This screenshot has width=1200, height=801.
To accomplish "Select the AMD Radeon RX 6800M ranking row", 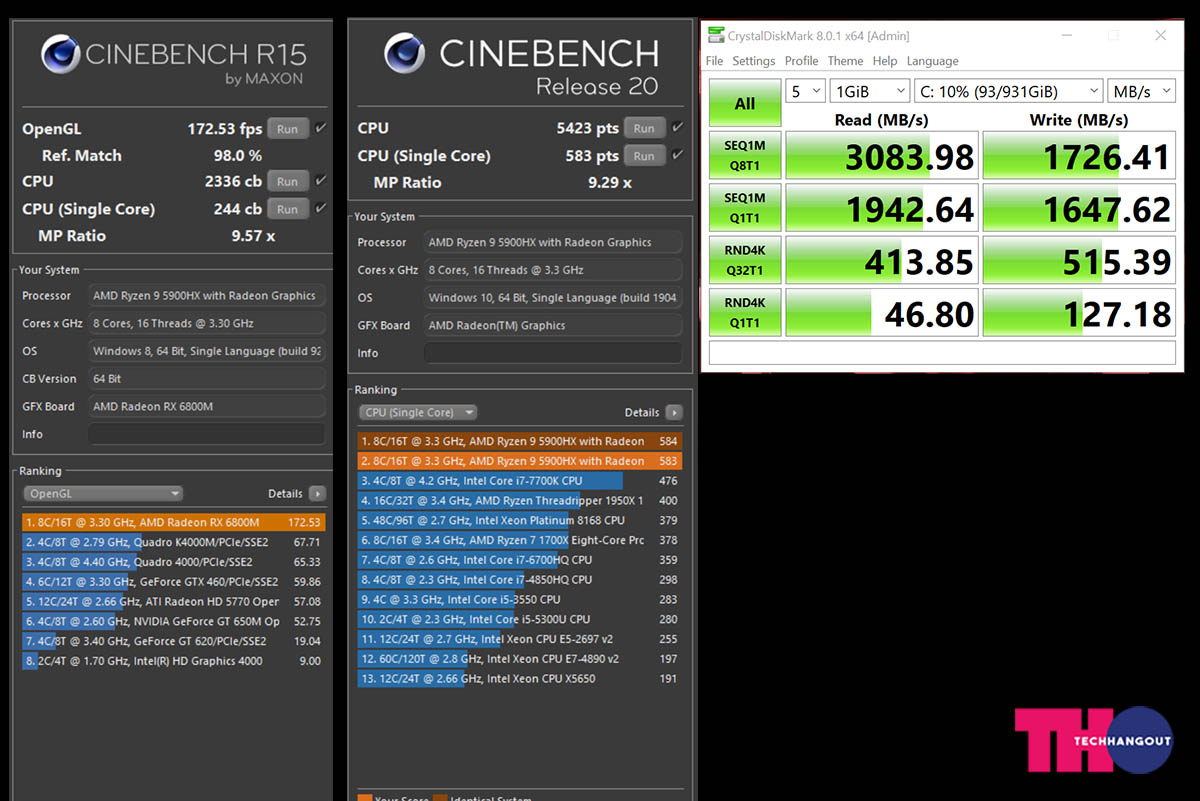I will click(173, 522).
